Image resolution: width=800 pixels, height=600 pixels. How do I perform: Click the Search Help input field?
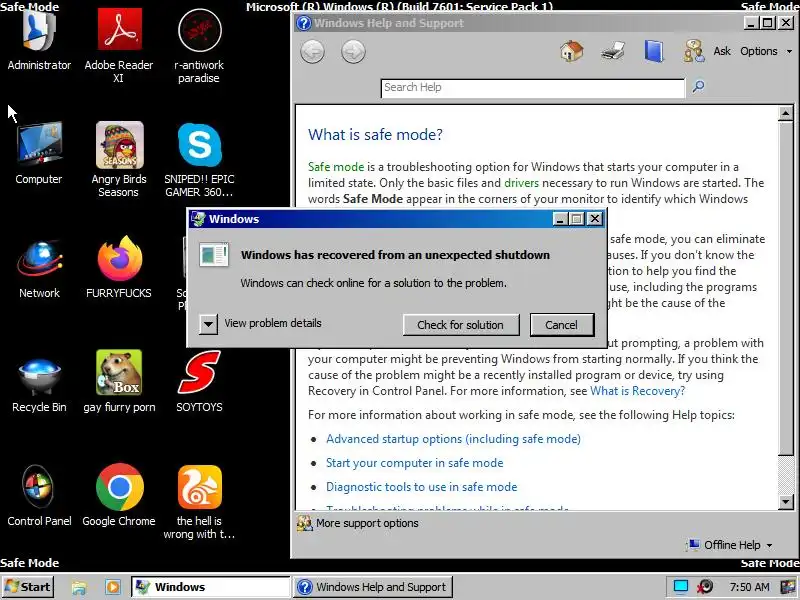[x=533, y=88]
